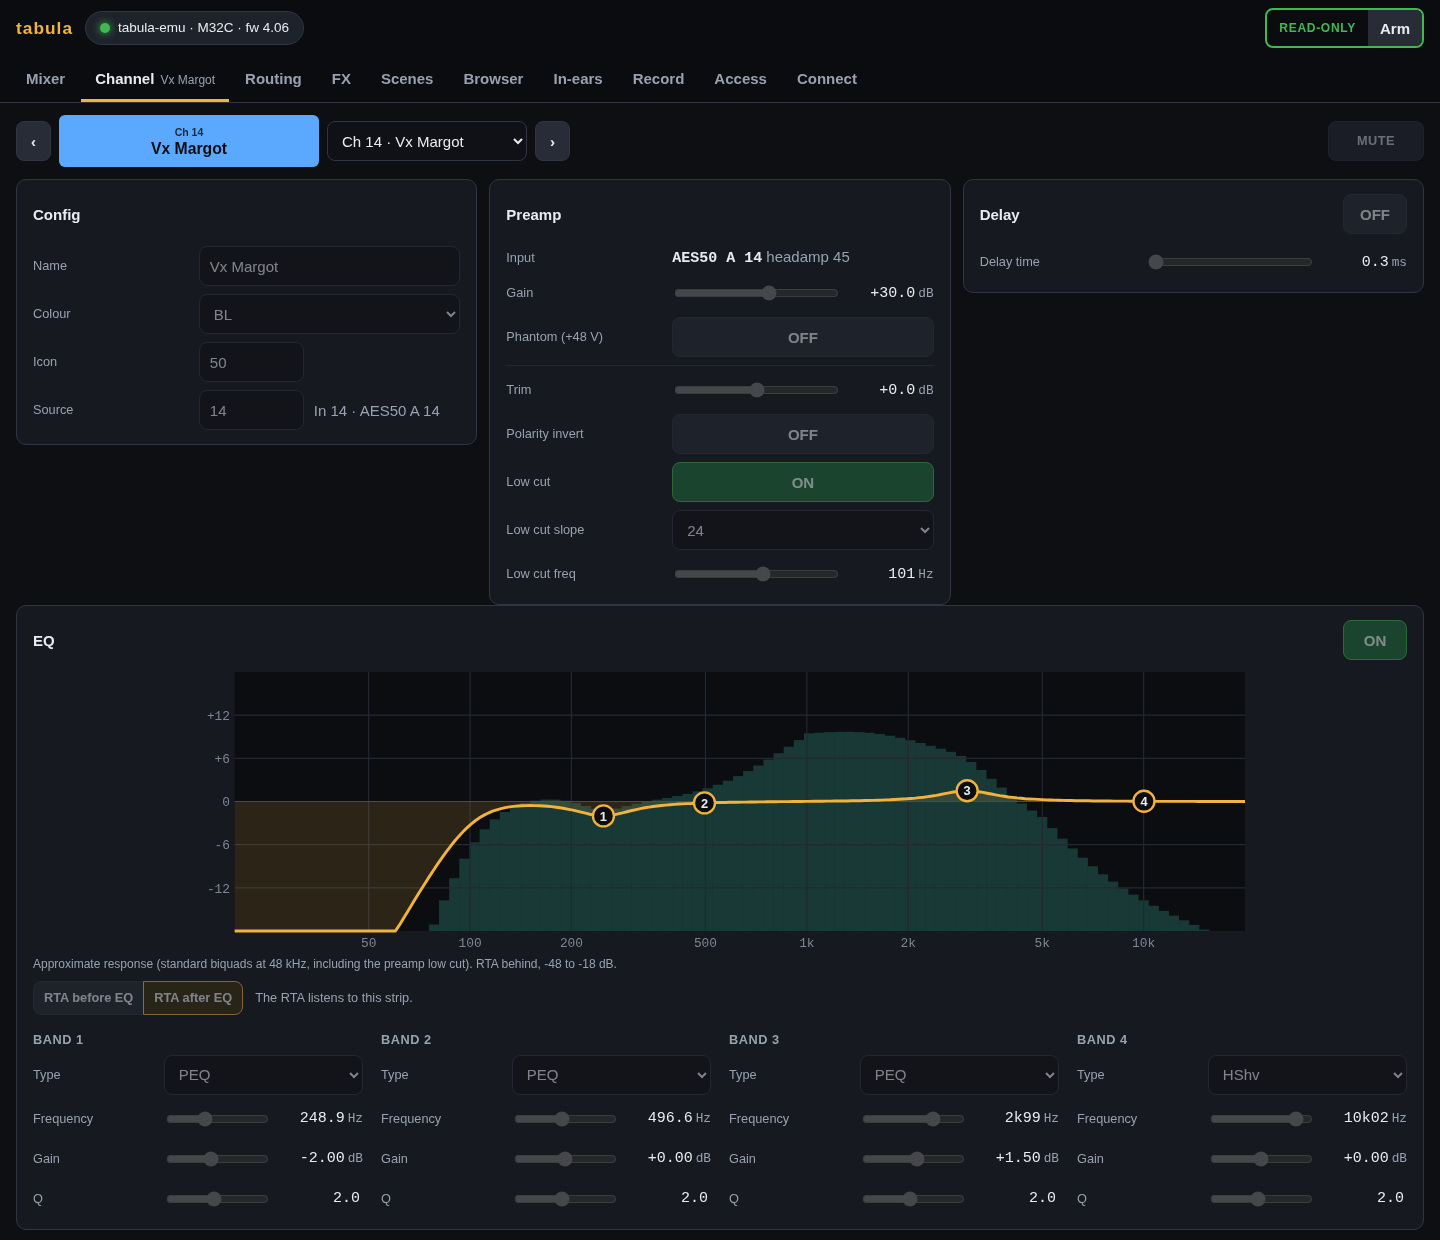Toggle Polarity invert switch
This screenshot has width=1440, height=1240.
(x=802, y=434)
